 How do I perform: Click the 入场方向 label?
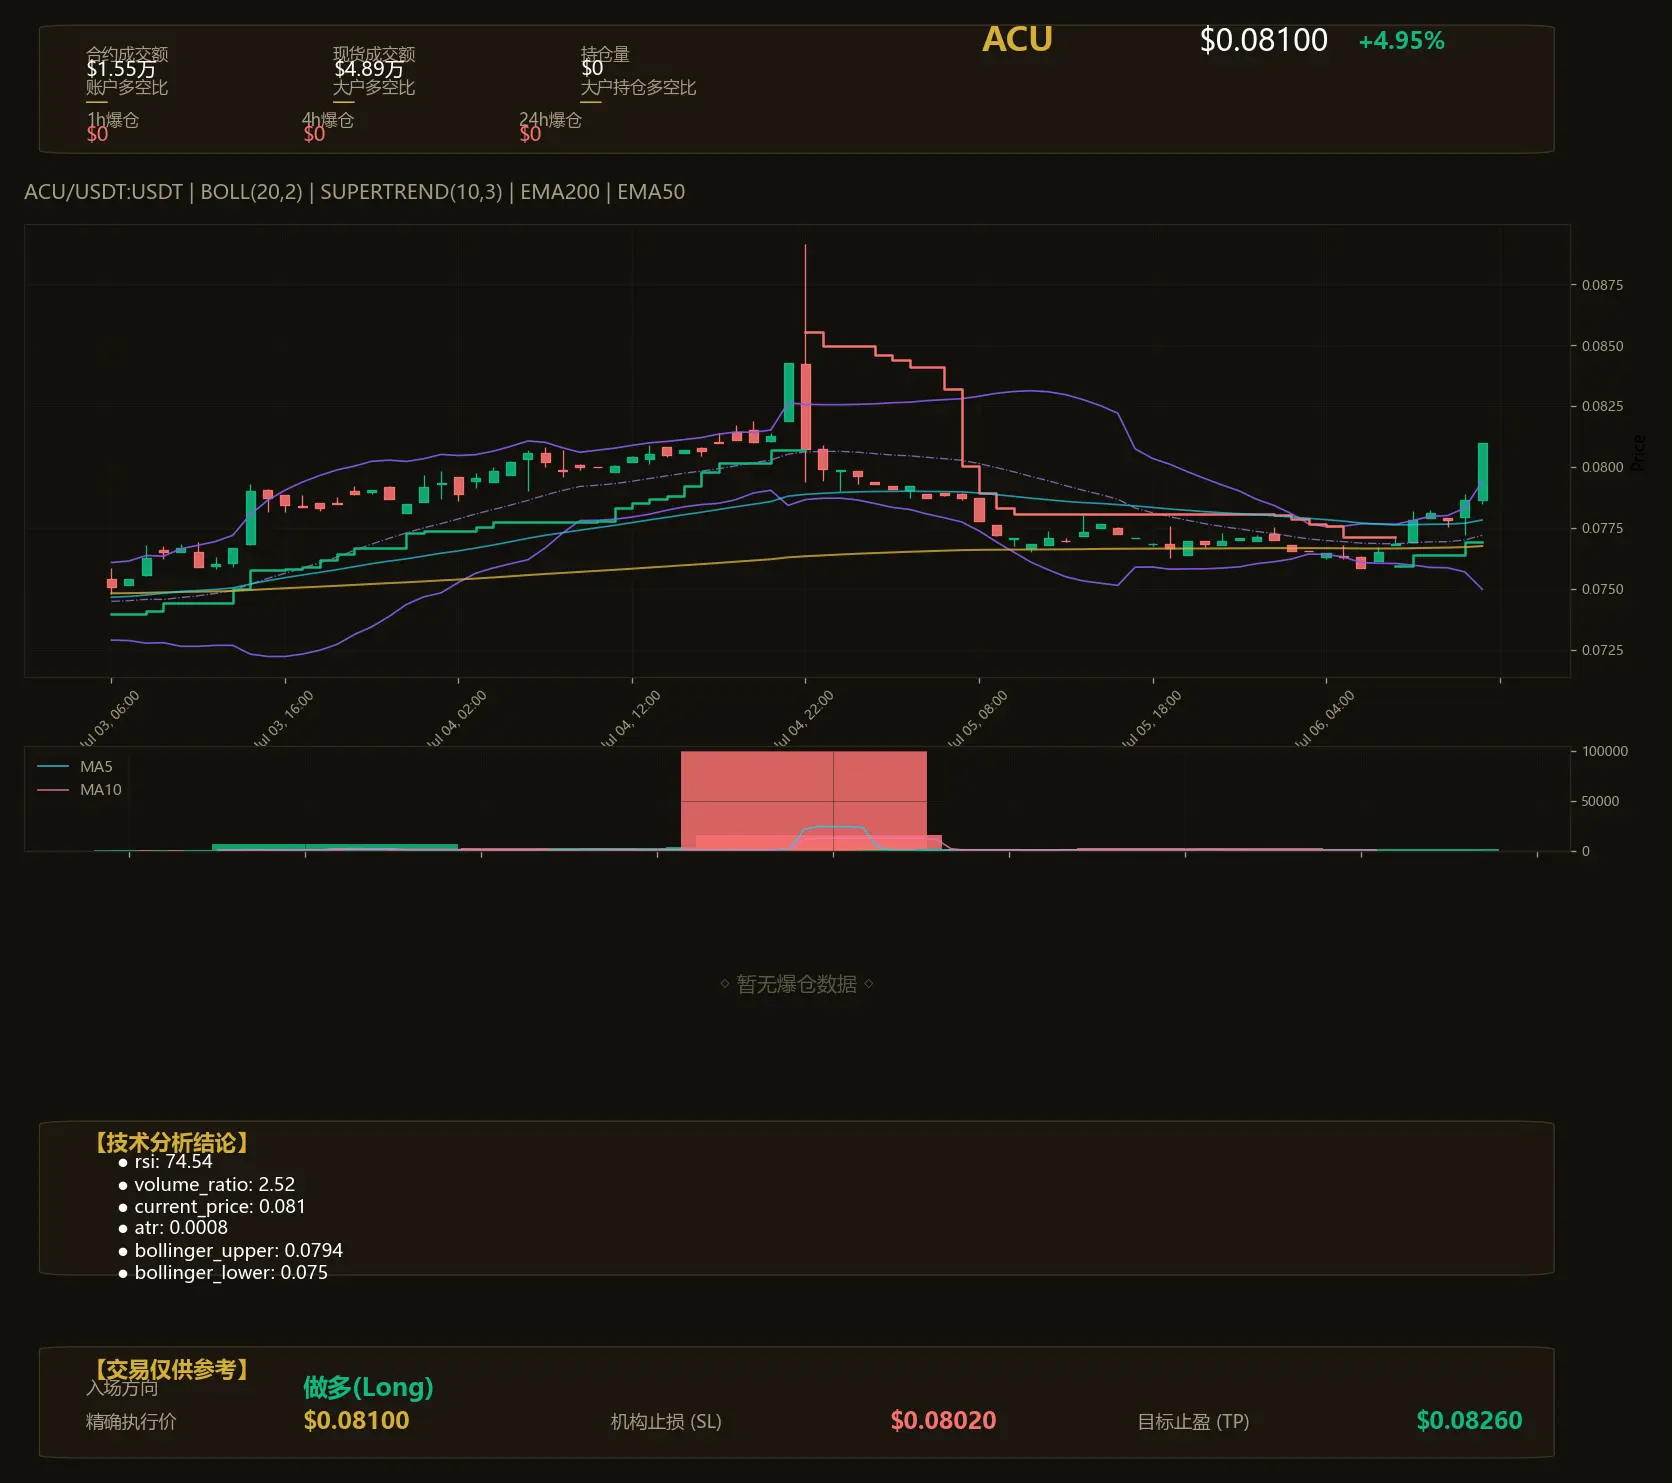coord(122,1388)
